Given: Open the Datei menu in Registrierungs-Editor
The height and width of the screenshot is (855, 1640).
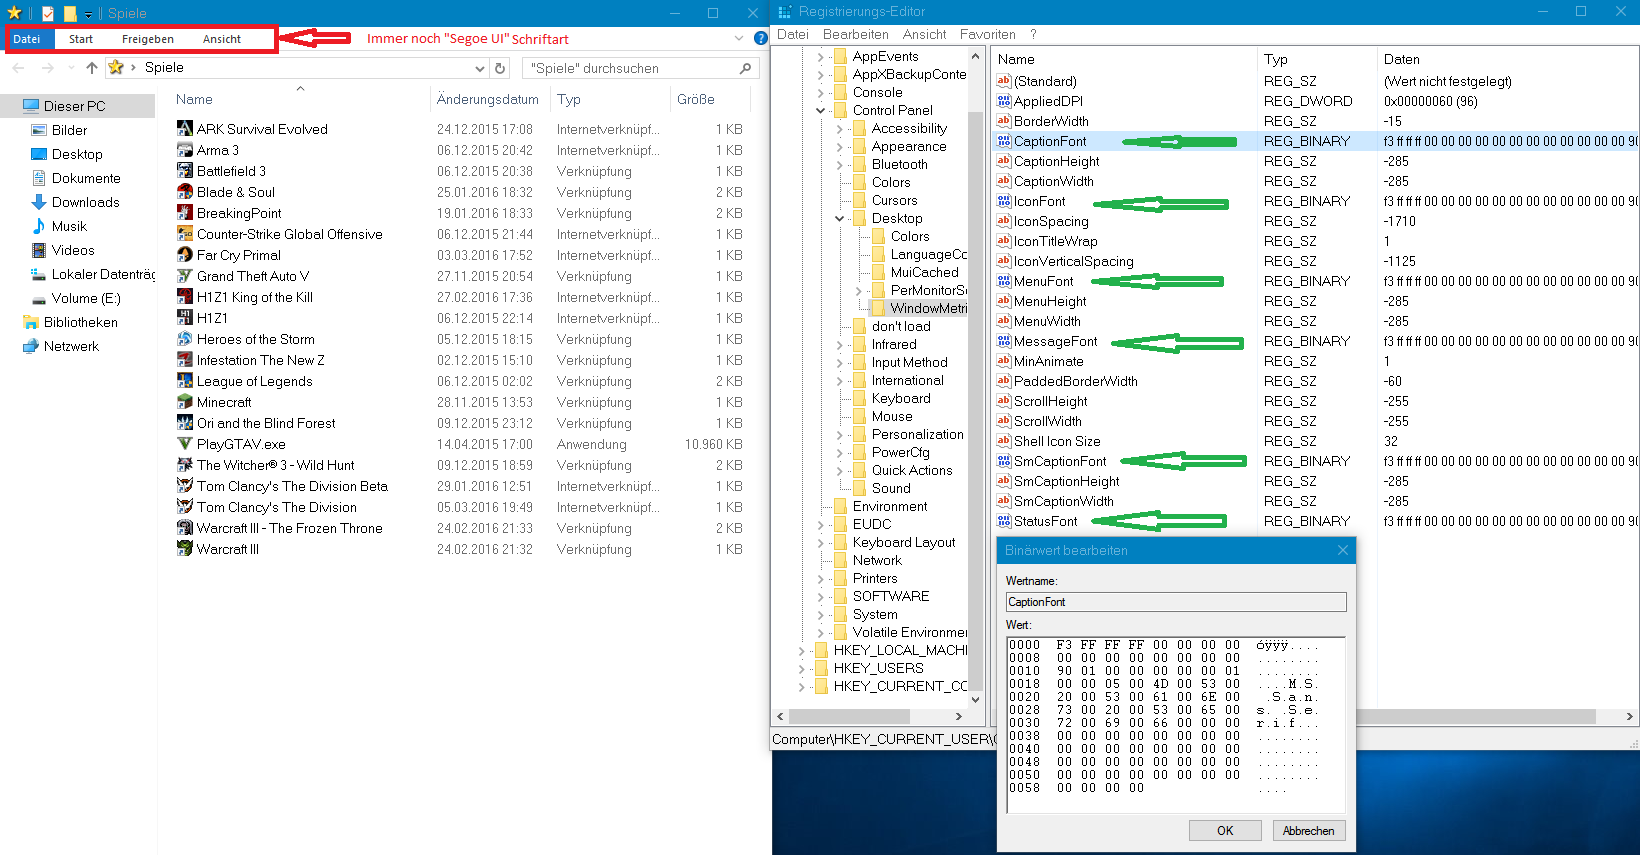Looking at the screenshot, I should click(x=793, y=34).
